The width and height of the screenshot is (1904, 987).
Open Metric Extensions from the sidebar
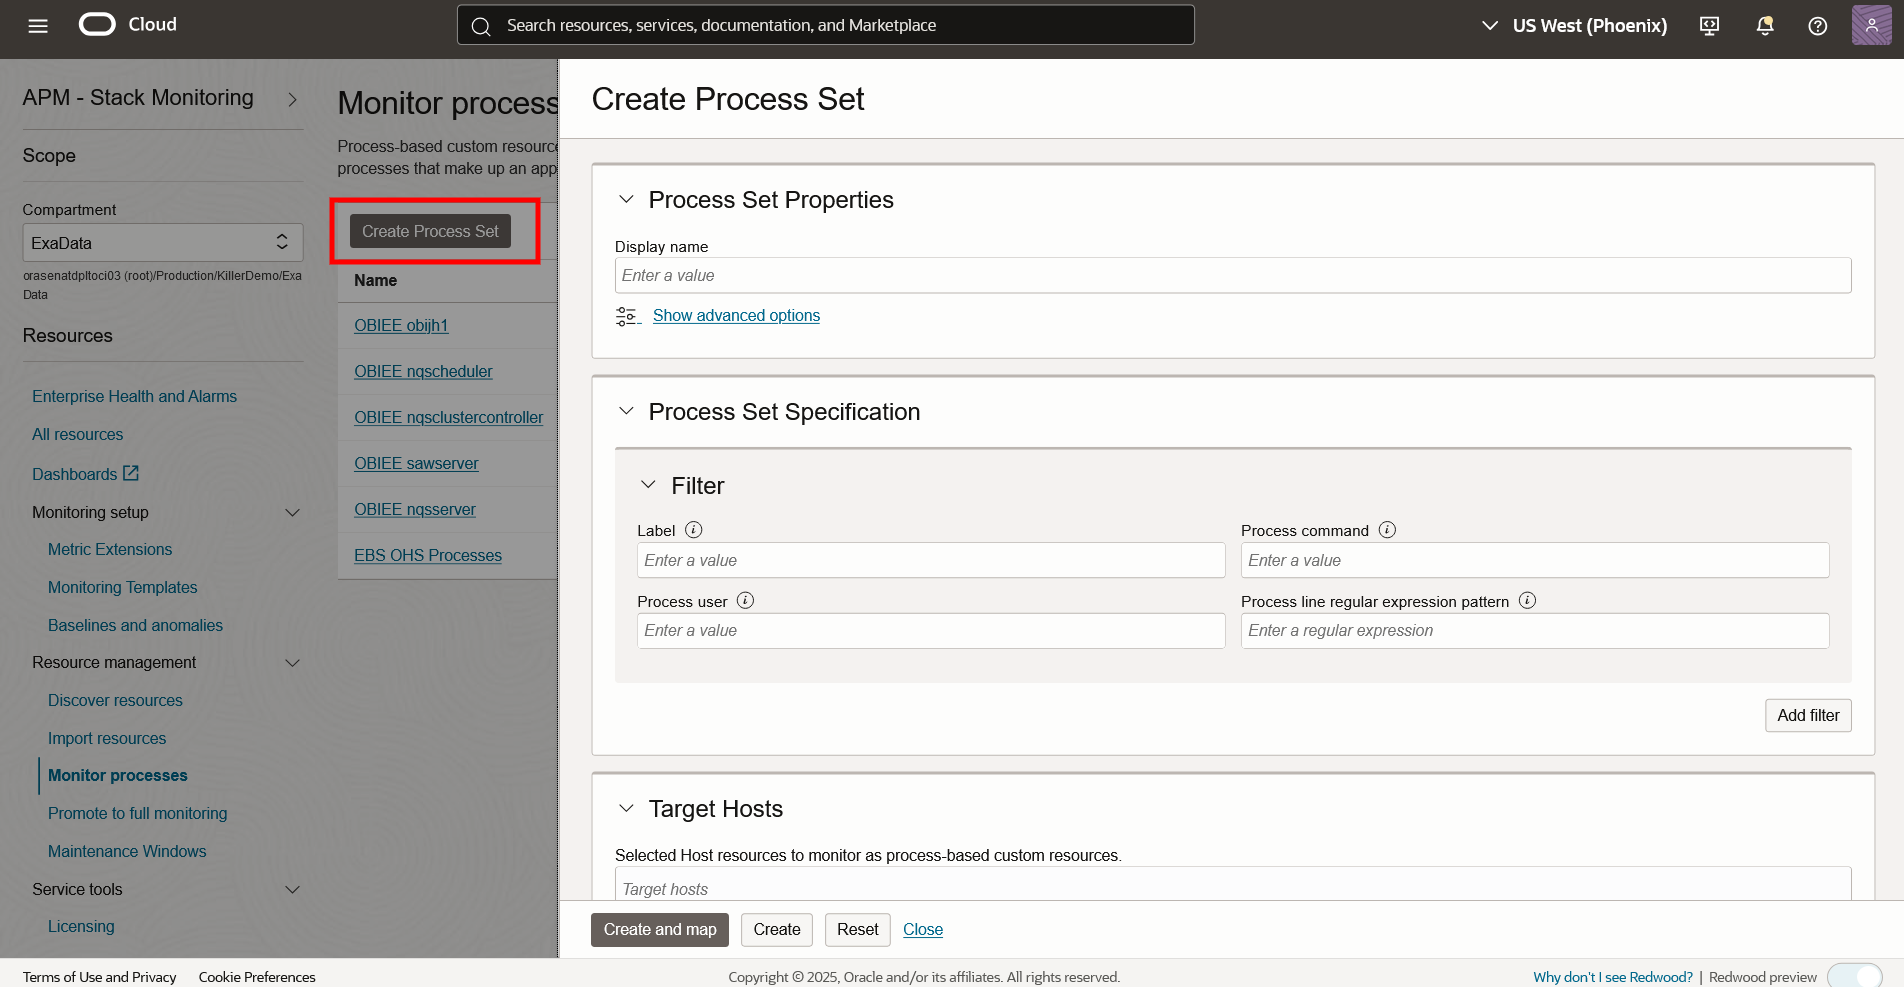click(110, 549)
